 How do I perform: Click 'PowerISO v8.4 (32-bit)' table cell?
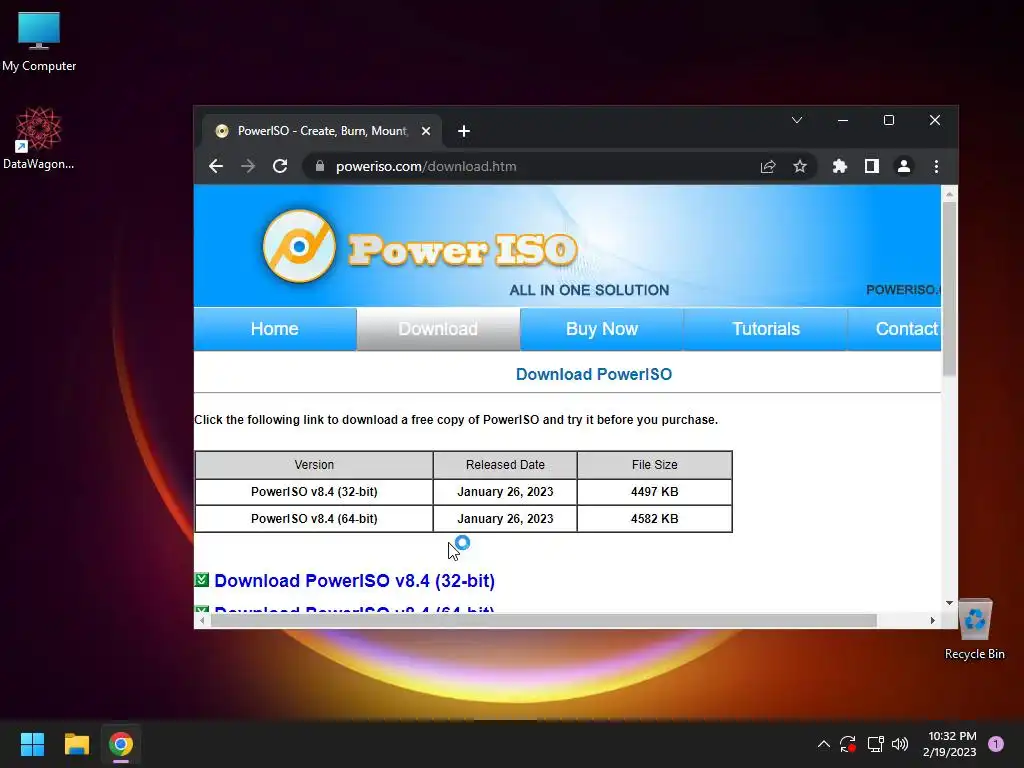[x=314, y=492]
